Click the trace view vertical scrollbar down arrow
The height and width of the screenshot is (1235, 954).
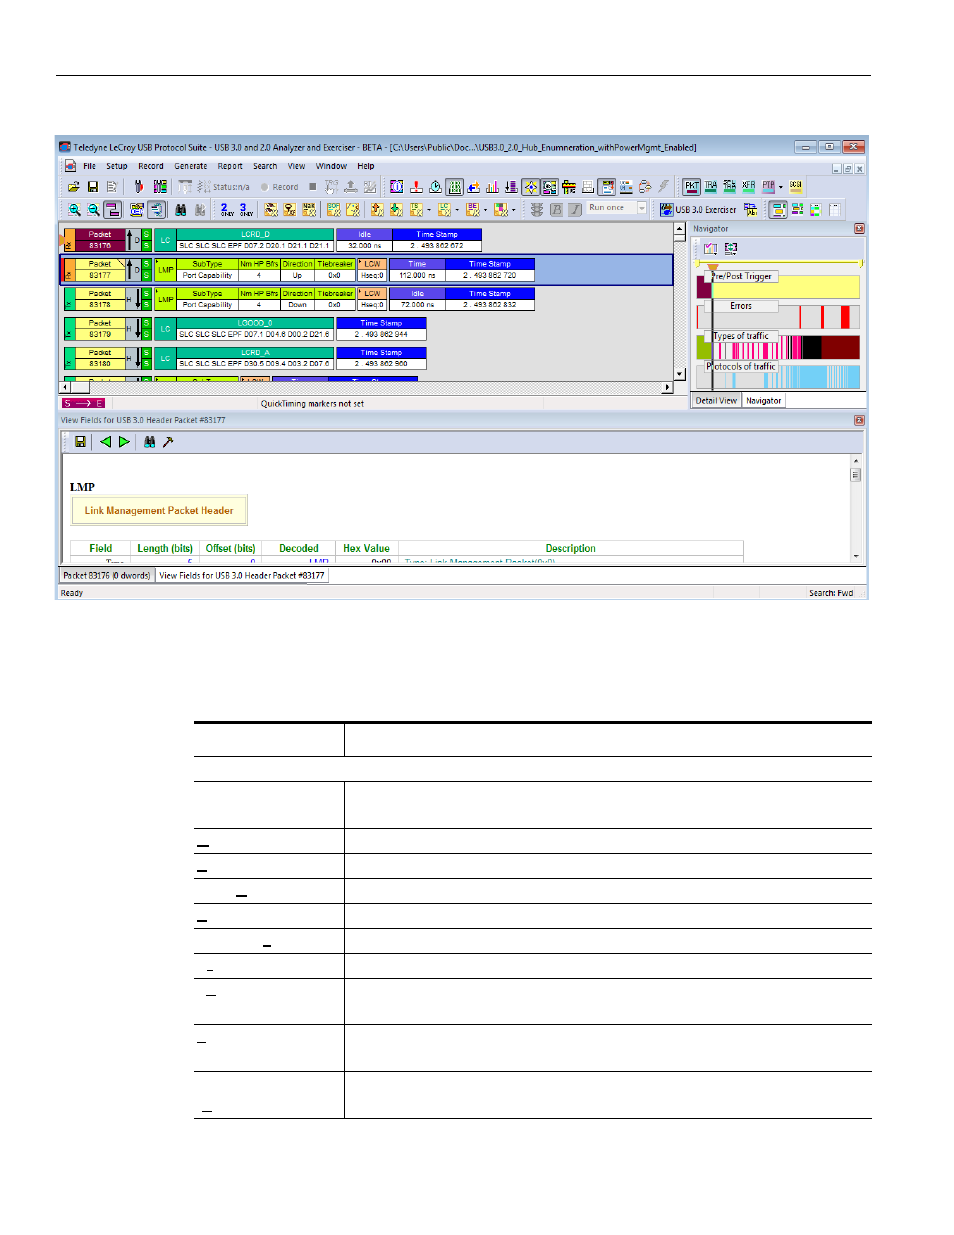click(680, 374)
